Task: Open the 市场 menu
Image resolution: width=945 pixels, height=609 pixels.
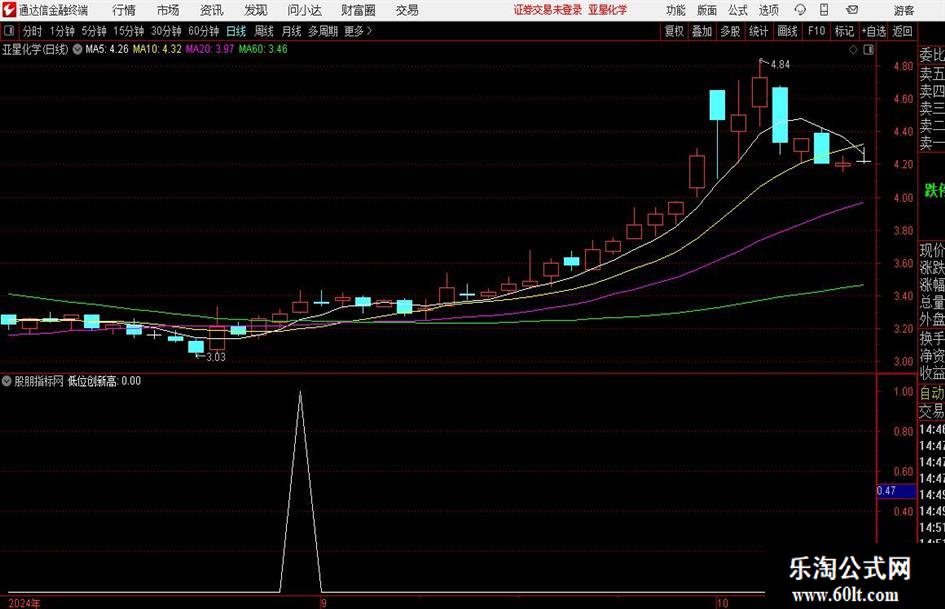Action: click(x=168, y=10)
